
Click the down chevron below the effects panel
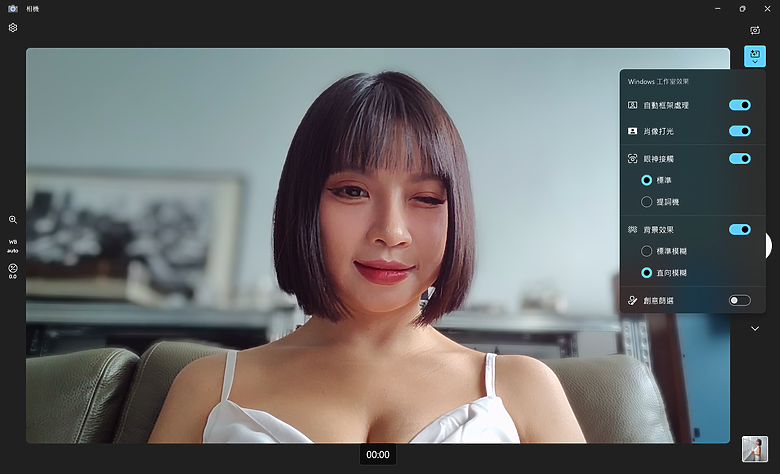tap(755, 329)
